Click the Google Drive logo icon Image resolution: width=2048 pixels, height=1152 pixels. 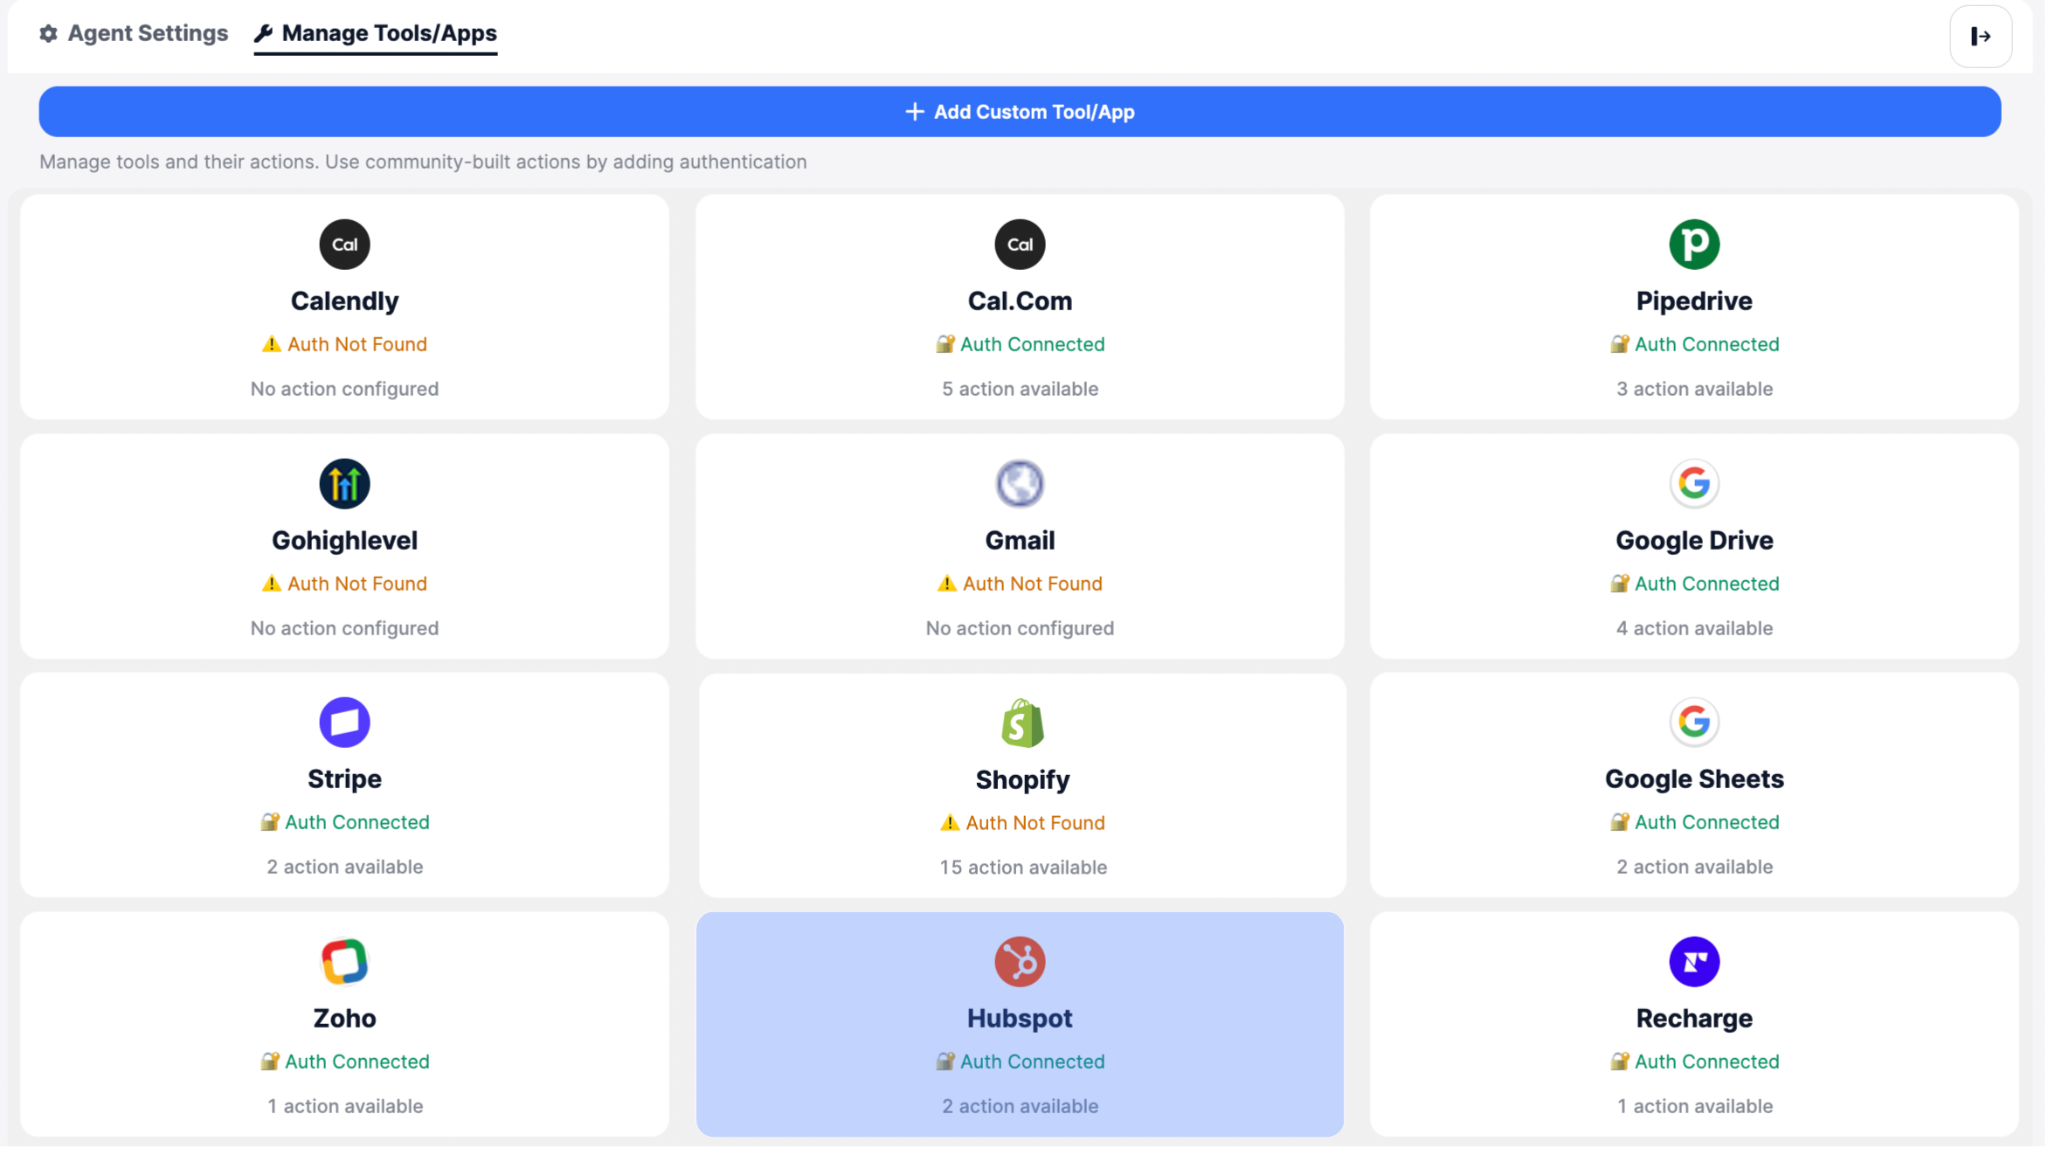point(1693,484)
